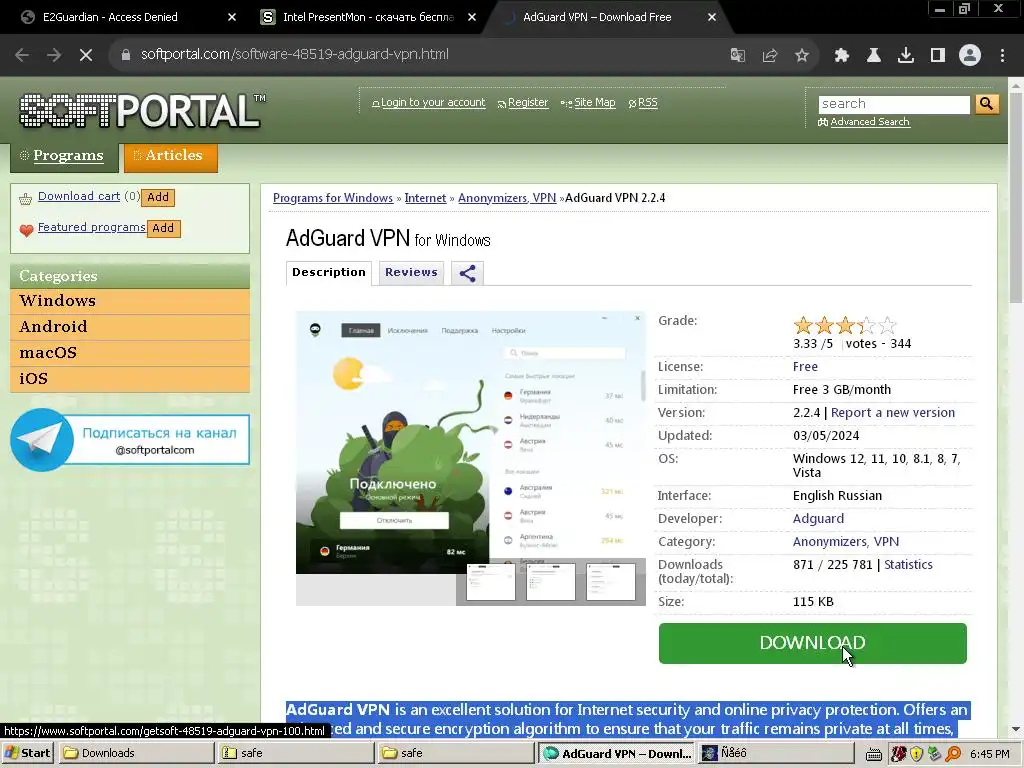Select the third small screenshot thumbnail
This screenshot has width=1024, height=768.
[x=611, y=582]
